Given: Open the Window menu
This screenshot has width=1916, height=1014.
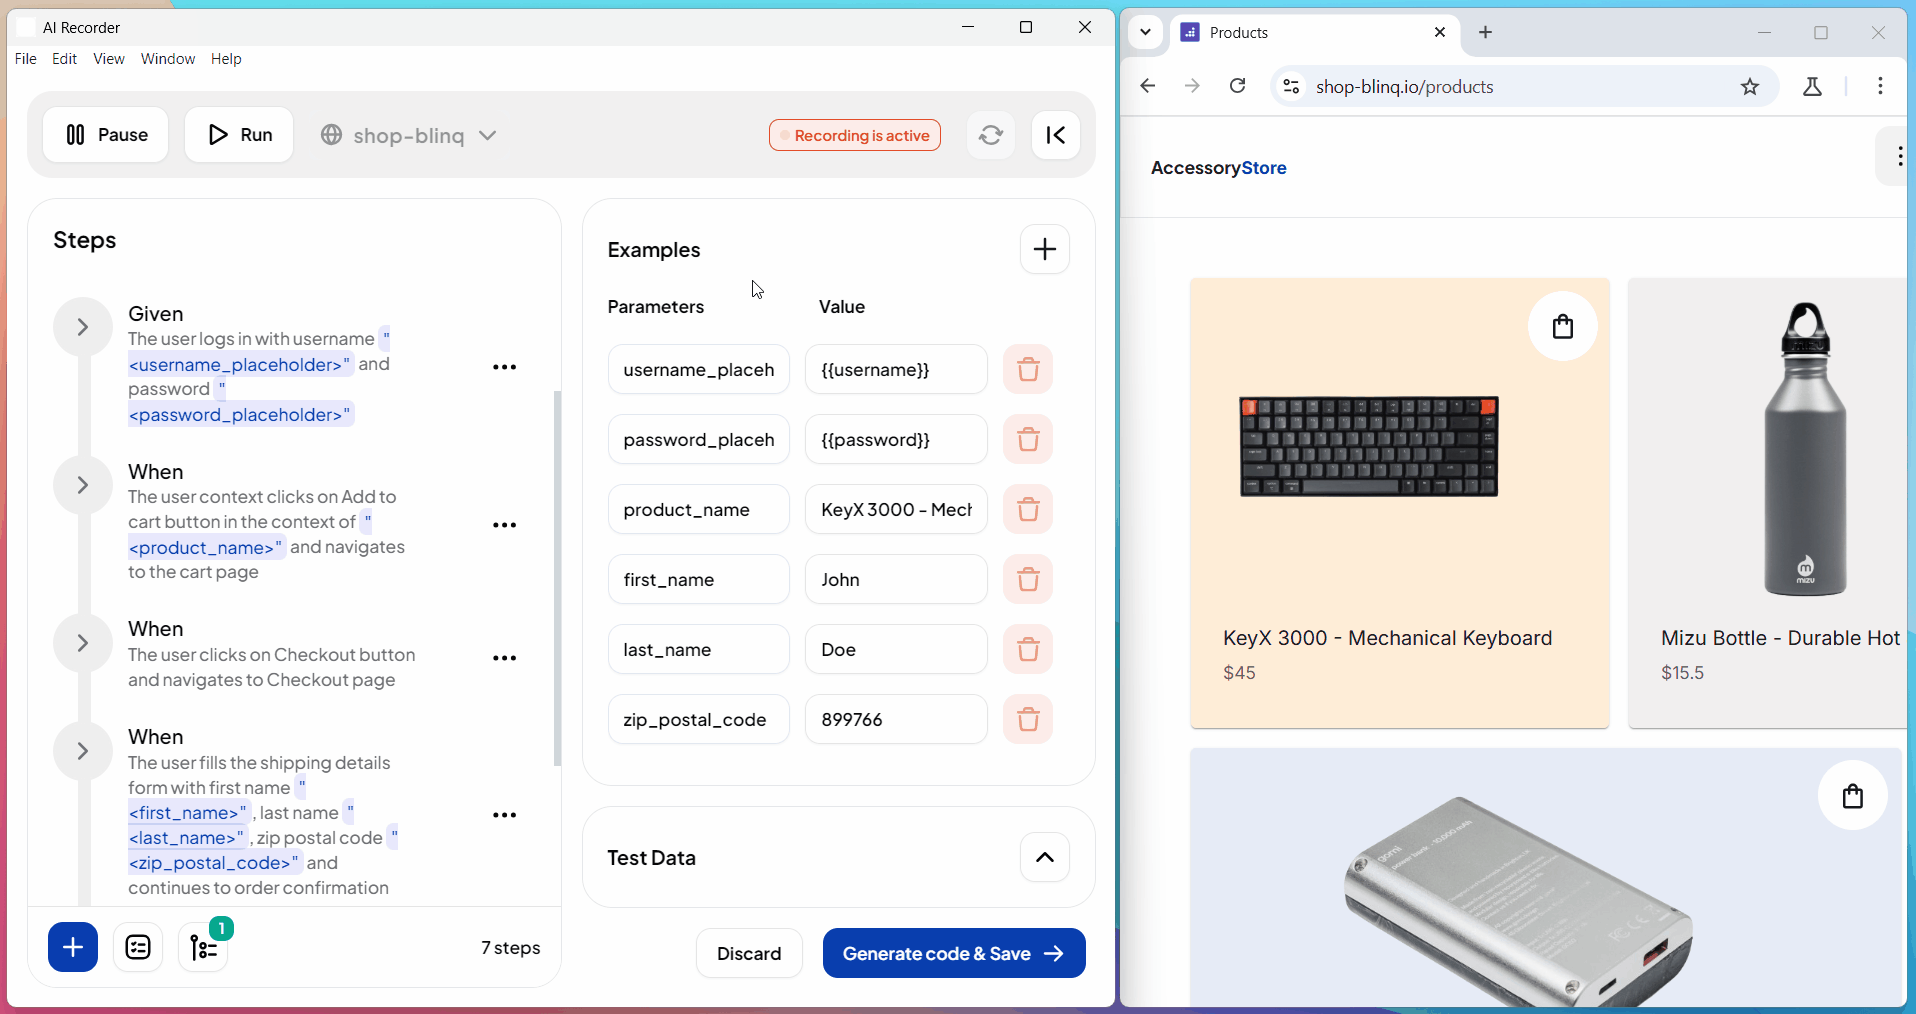Looking at the screenshot, I should (167, 59).
